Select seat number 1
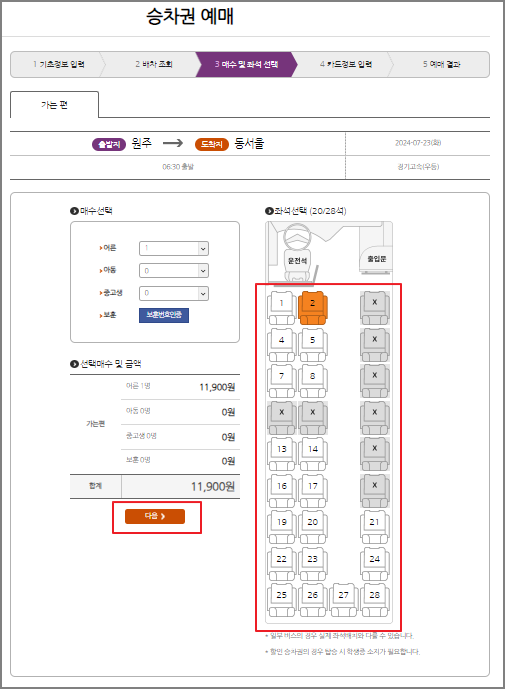Image resolution: width=505 pixels, height=689 pixels. pos(282,308)
